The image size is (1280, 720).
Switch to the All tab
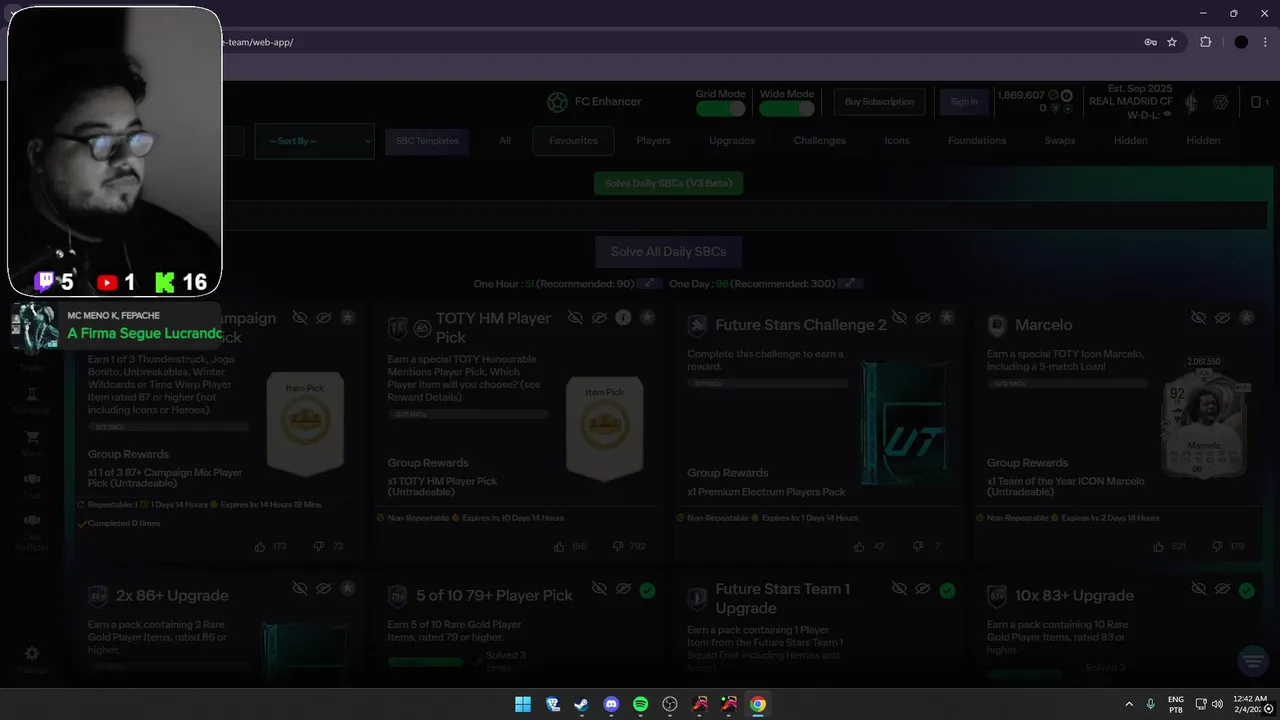click(505, 141)
